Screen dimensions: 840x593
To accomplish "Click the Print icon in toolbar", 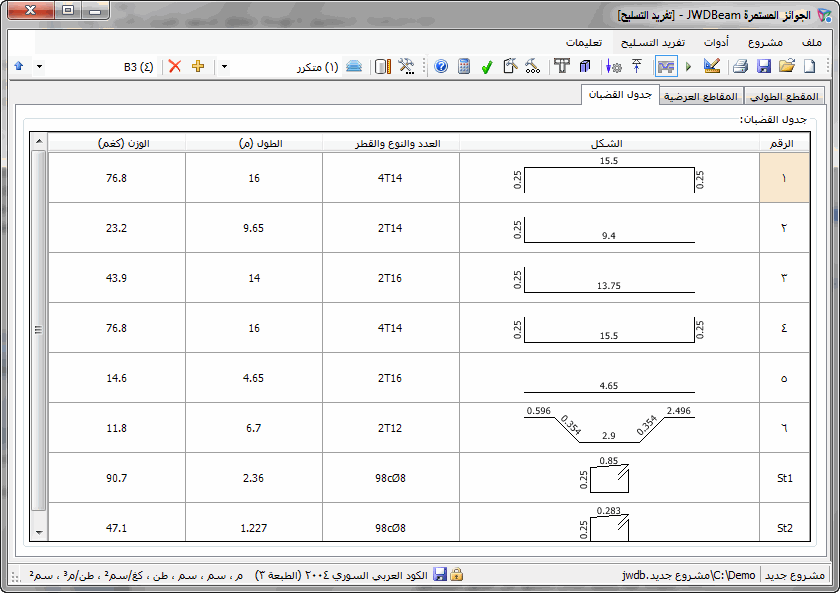I will (740, 66).
